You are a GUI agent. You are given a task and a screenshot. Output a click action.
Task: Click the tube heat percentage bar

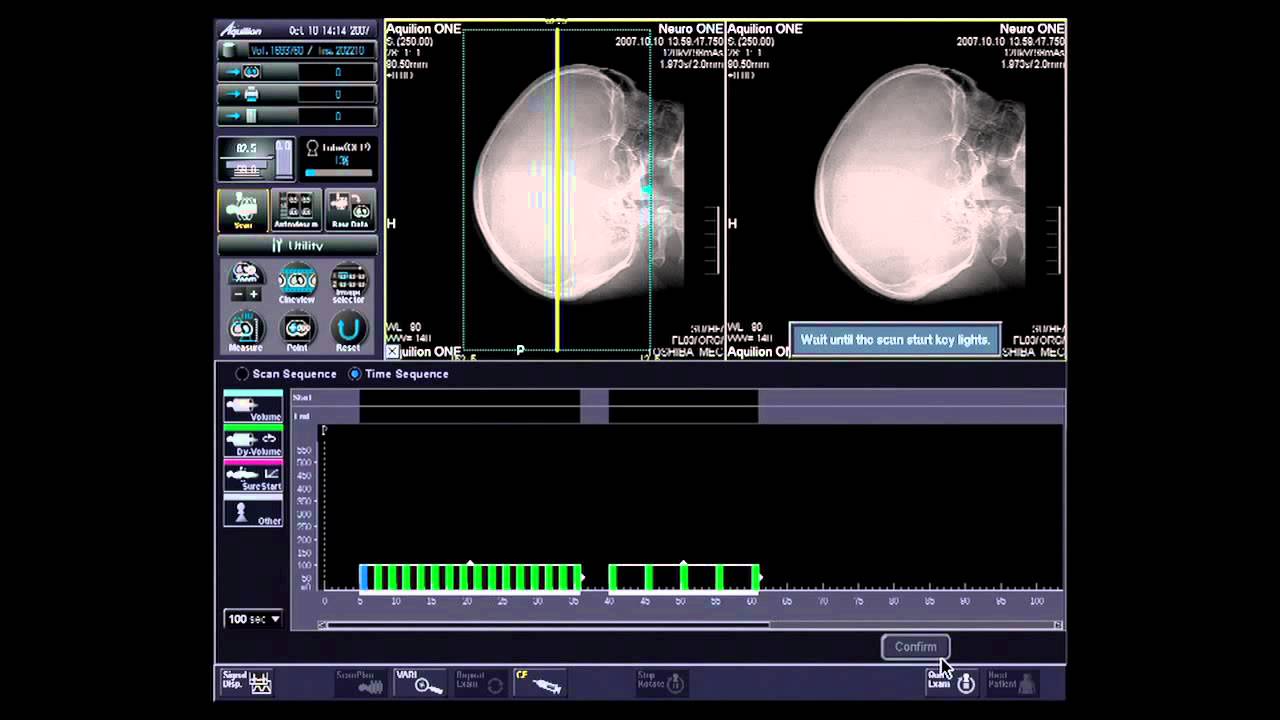[x=338, y=173]
